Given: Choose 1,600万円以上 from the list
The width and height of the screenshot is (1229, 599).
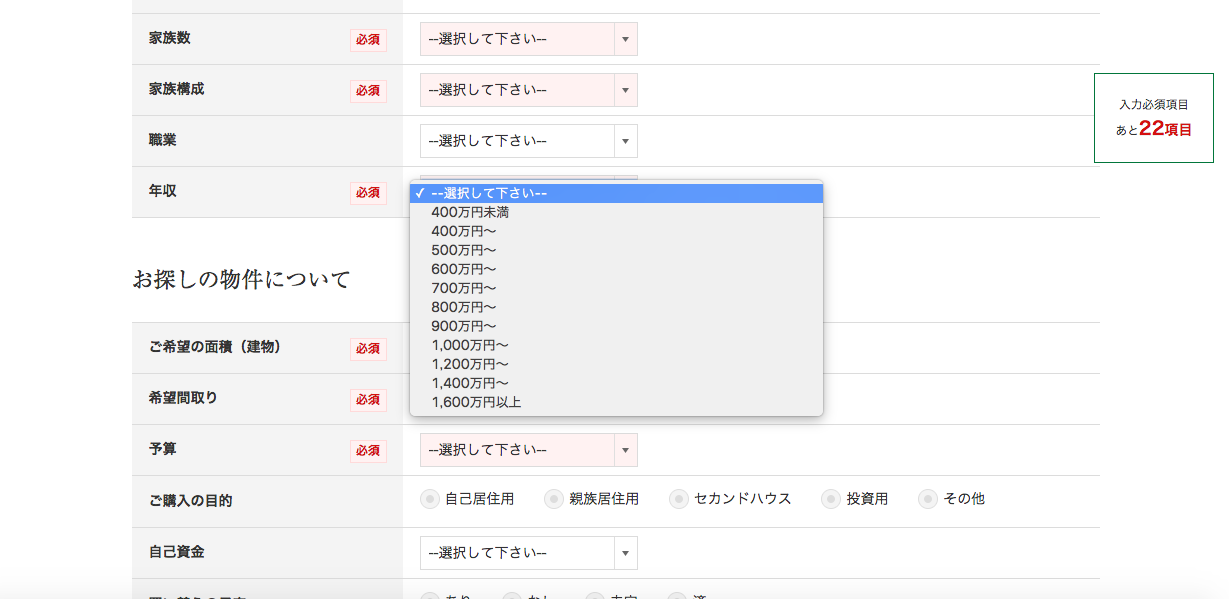Looking at the screenshot, I should click(476, 402).
